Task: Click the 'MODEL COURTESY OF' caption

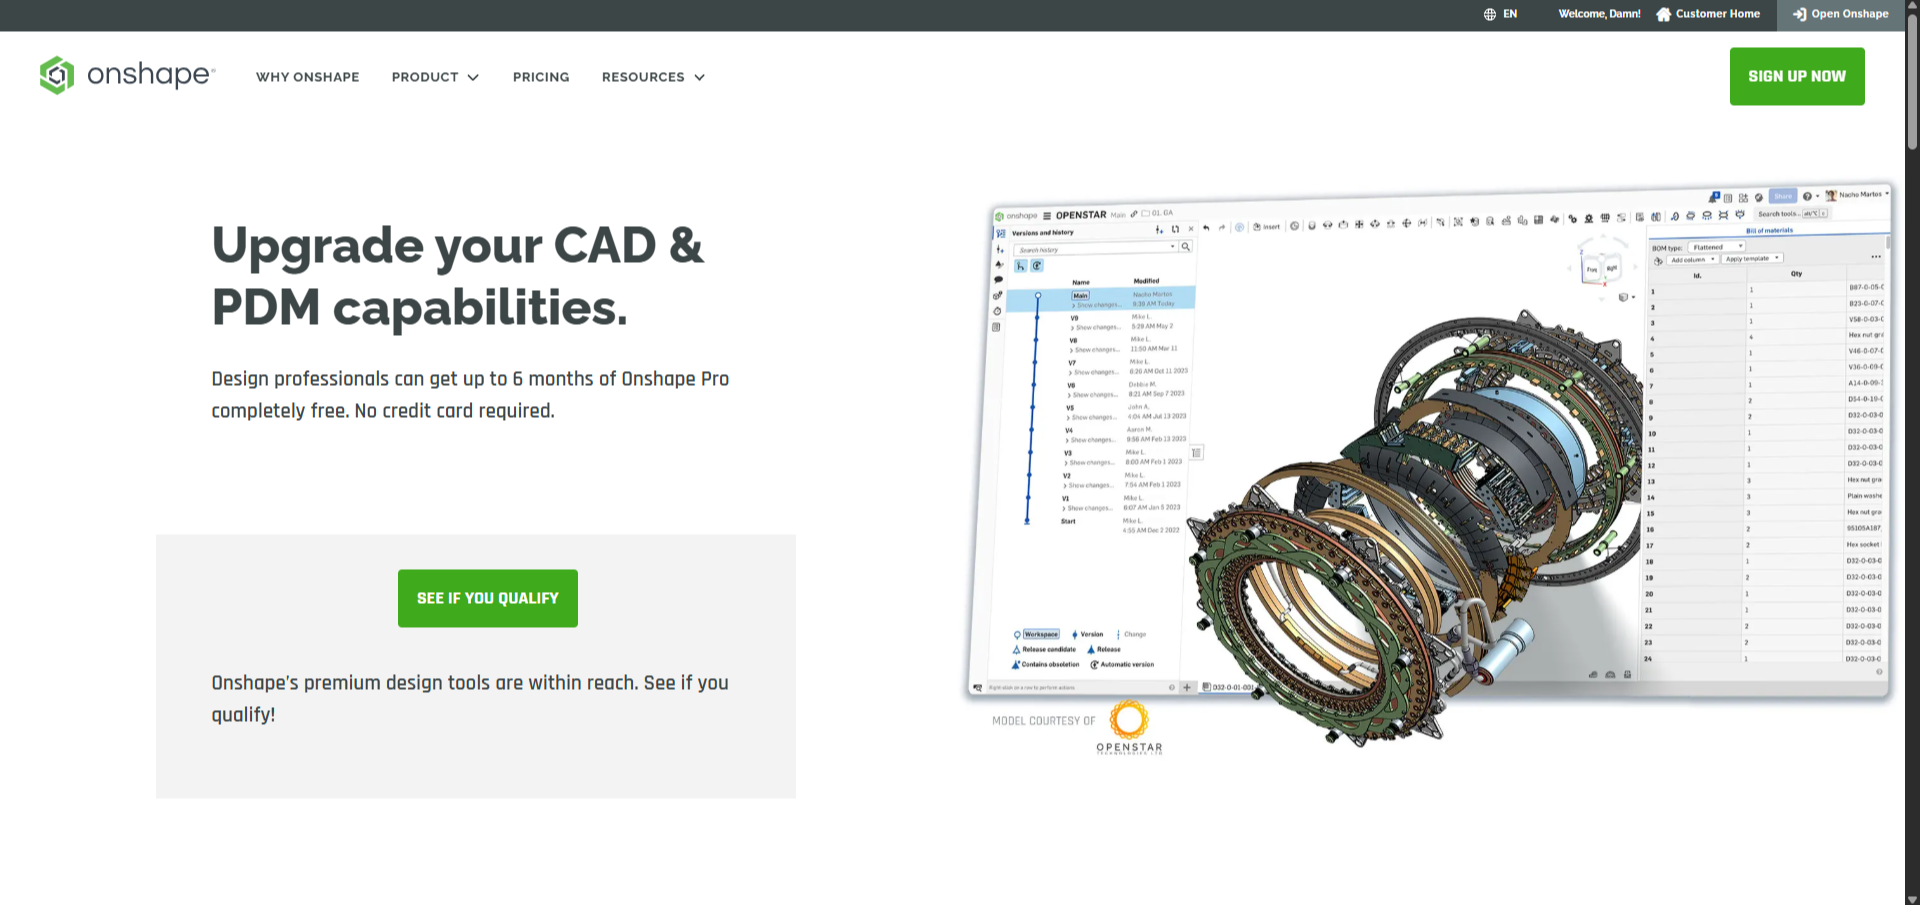Action: [1043, 721]
